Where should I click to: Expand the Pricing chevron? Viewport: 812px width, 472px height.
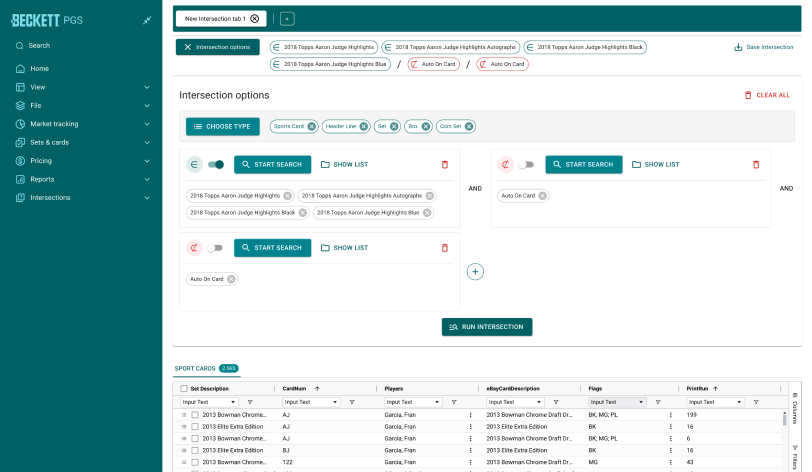tap(147, 161)
